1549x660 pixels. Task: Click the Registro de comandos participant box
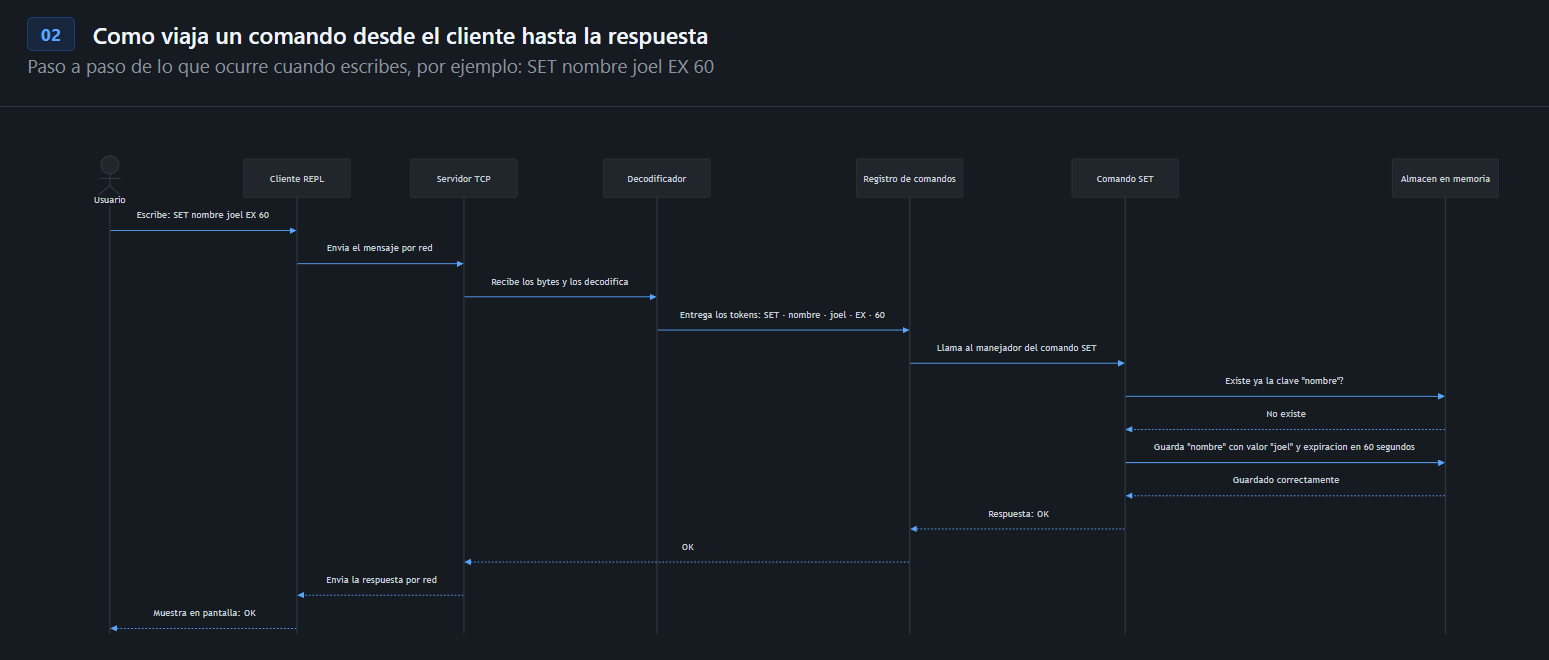click(x=910, y=178)
